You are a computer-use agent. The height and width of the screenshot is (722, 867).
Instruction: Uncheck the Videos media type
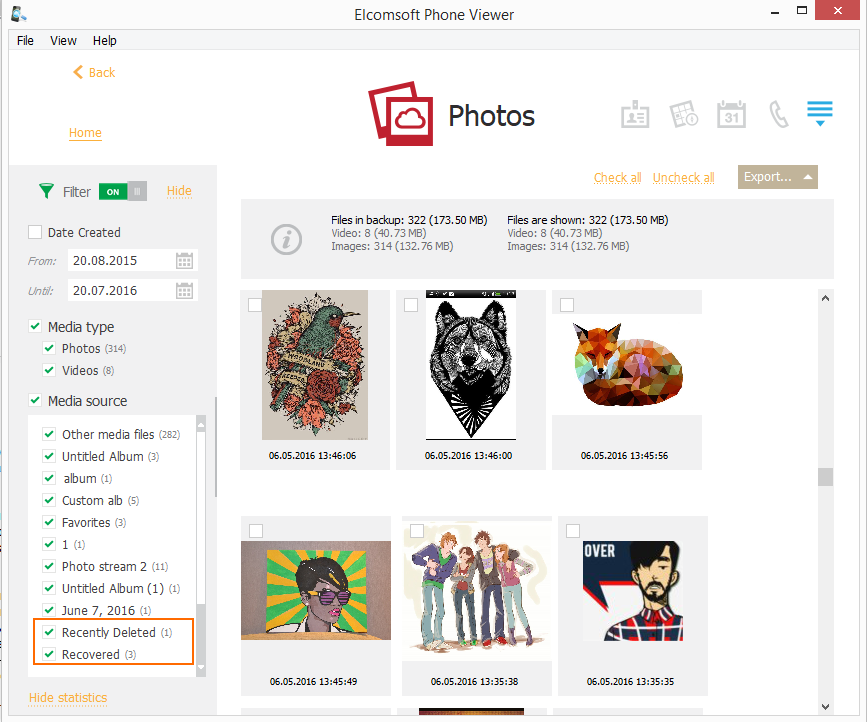point(49,370)
